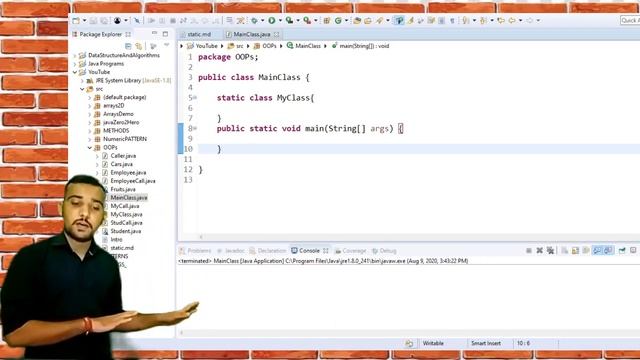Toggle Link with Editor in Package Explorer

click(139, 46)
